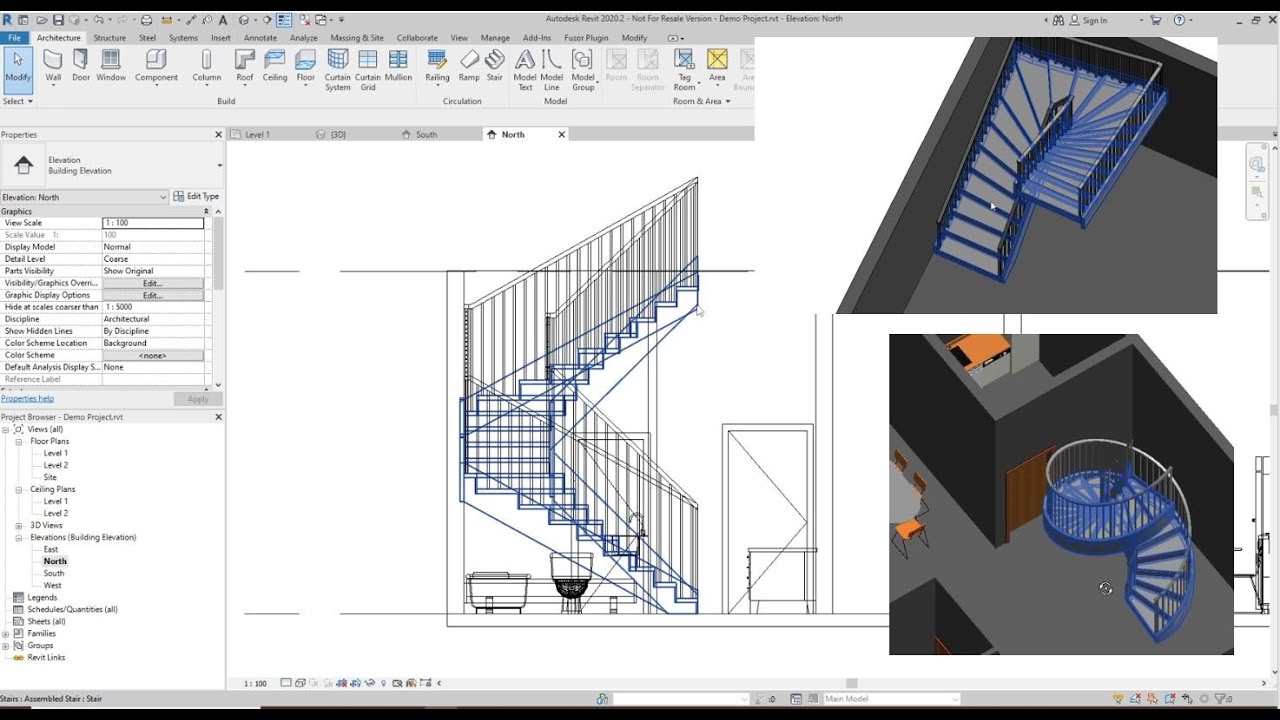The image size is (1280, 720).
Task: Activate the Railing tool
Action: pyautogui.click(x=437, y=66)
